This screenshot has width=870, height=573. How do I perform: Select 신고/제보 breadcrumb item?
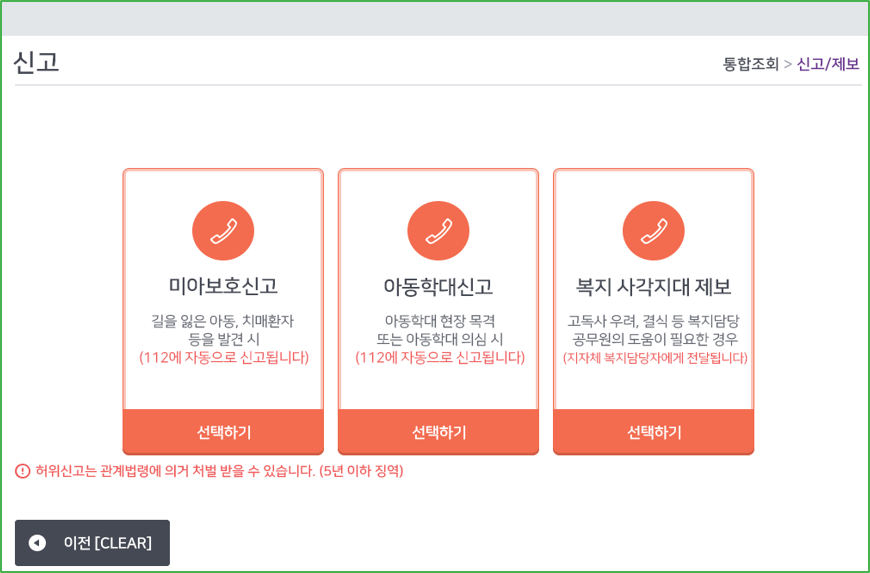(828, 64)
